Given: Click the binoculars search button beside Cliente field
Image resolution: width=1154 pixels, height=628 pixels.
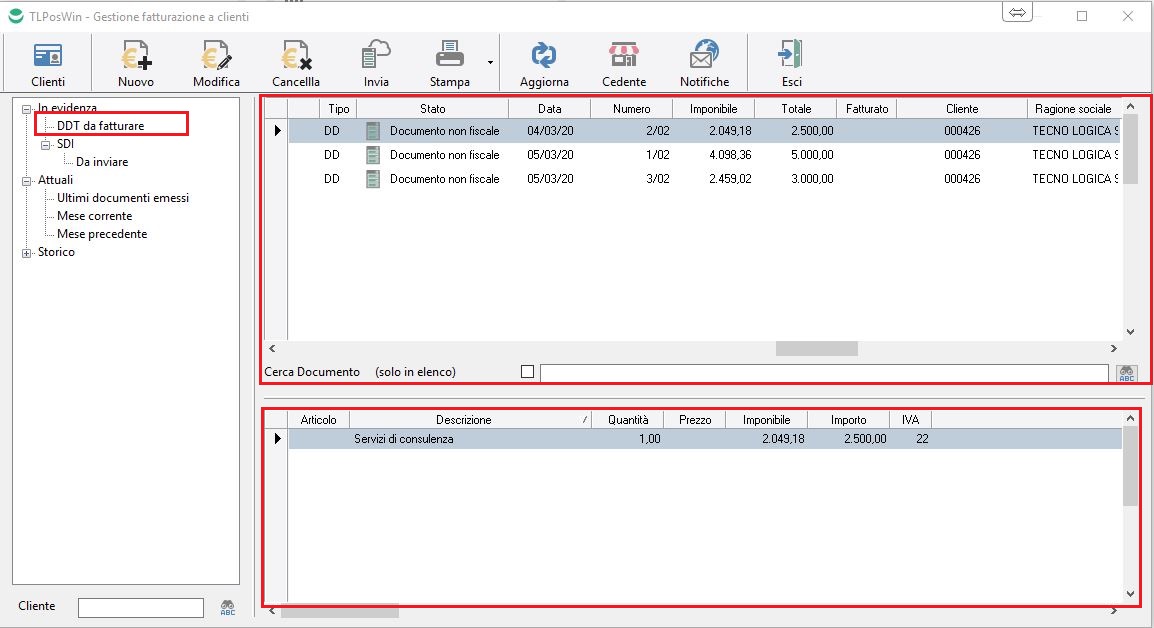Looking at the screenshot, I should (x=227, y=607).
